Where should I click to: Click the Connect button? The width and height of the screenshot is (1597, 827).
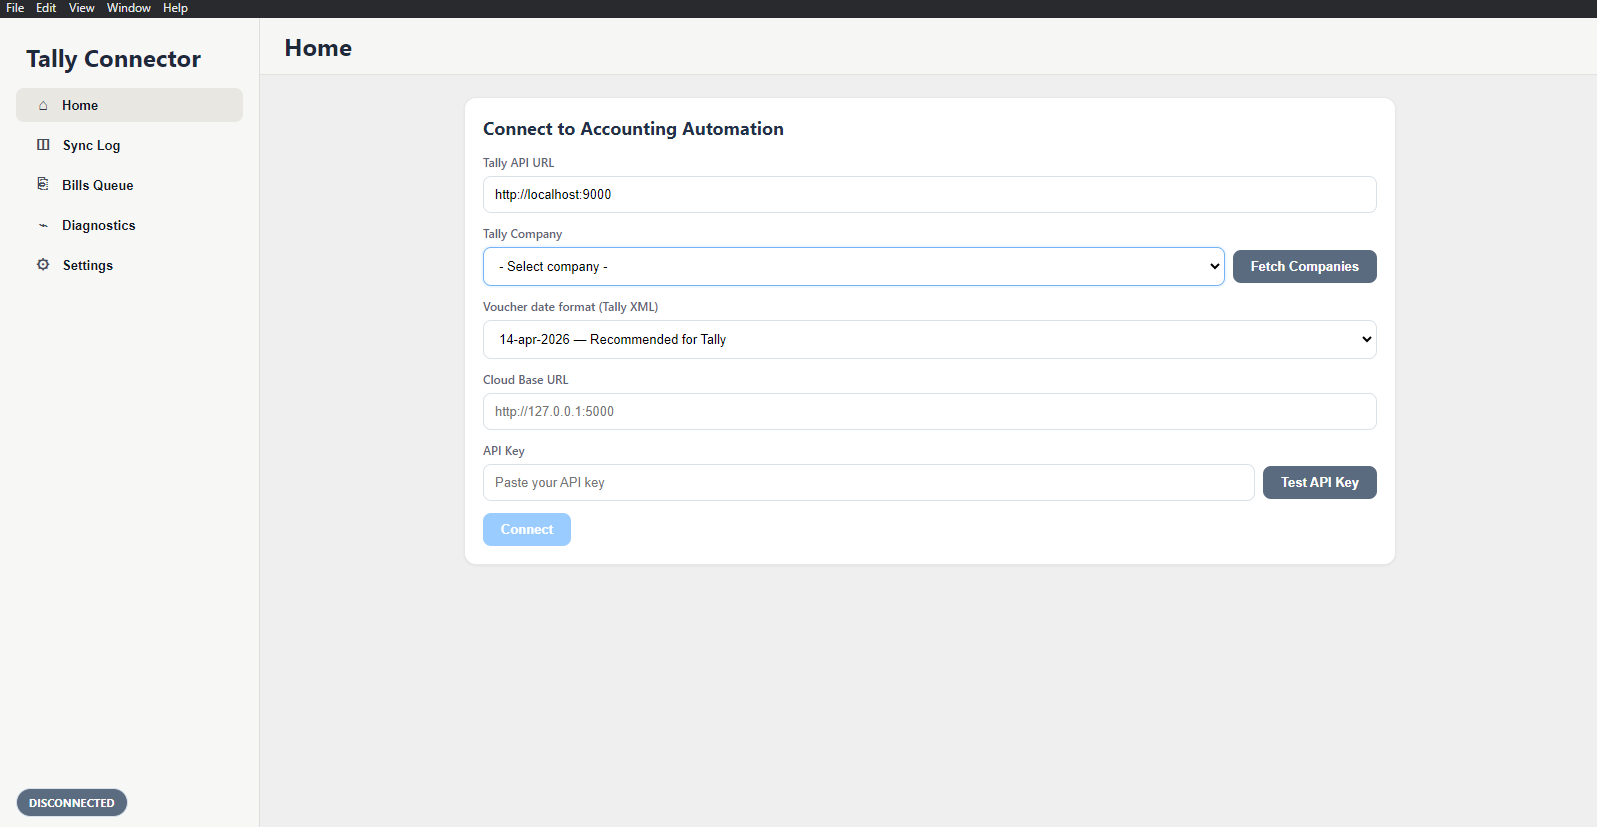pyautogui.click(x=526, y=530)
